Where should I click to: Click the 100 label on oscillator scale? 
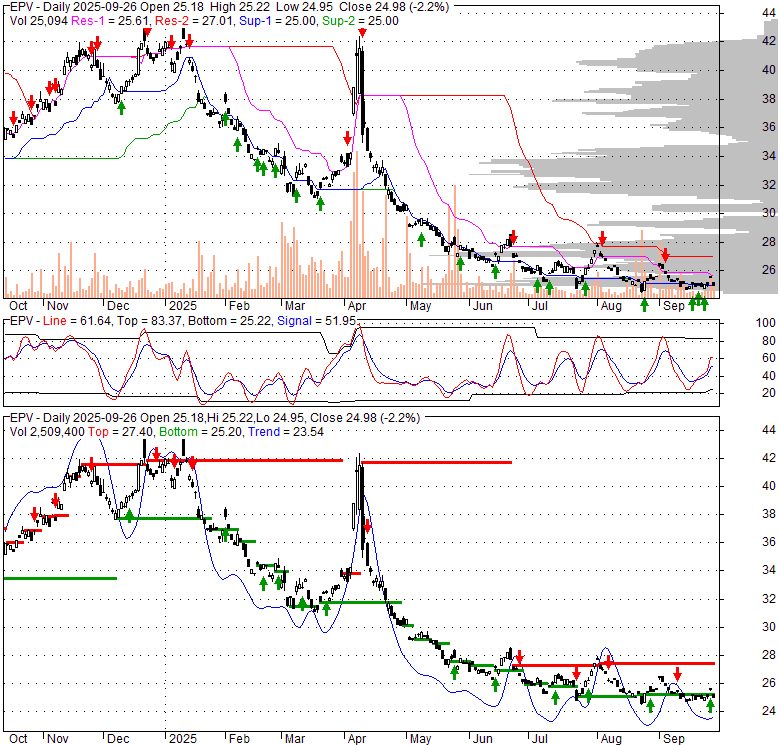coord(765,323)
